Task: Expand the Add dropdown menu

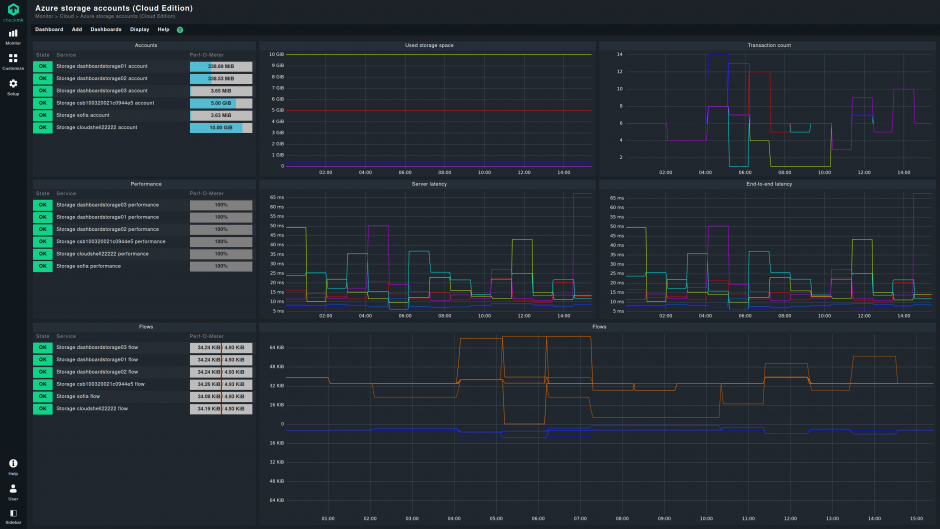Action: coord(77,30)
